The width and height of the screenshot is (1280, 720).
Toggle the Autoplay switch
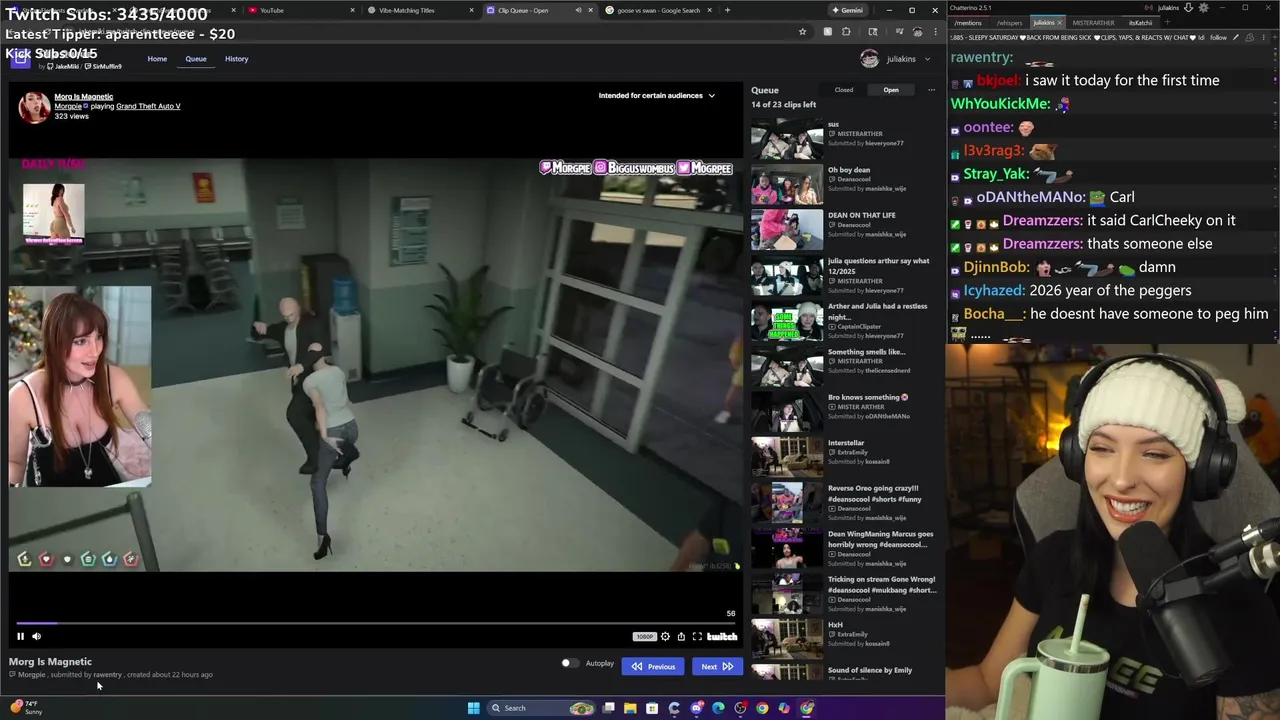pos(568,663)
